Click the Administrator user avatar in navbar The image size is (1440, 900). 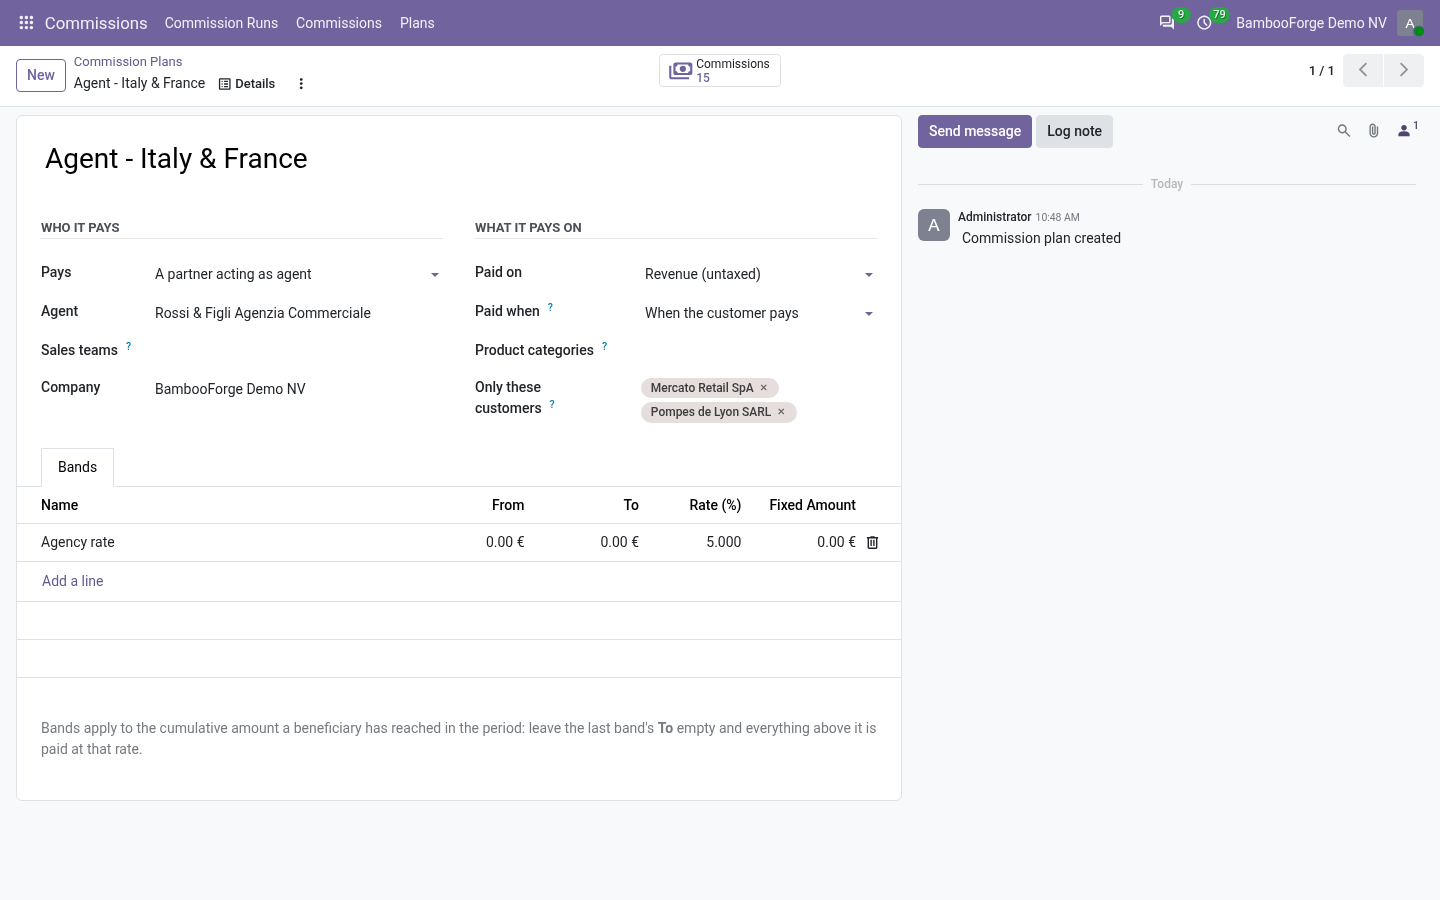(1410, 23)
